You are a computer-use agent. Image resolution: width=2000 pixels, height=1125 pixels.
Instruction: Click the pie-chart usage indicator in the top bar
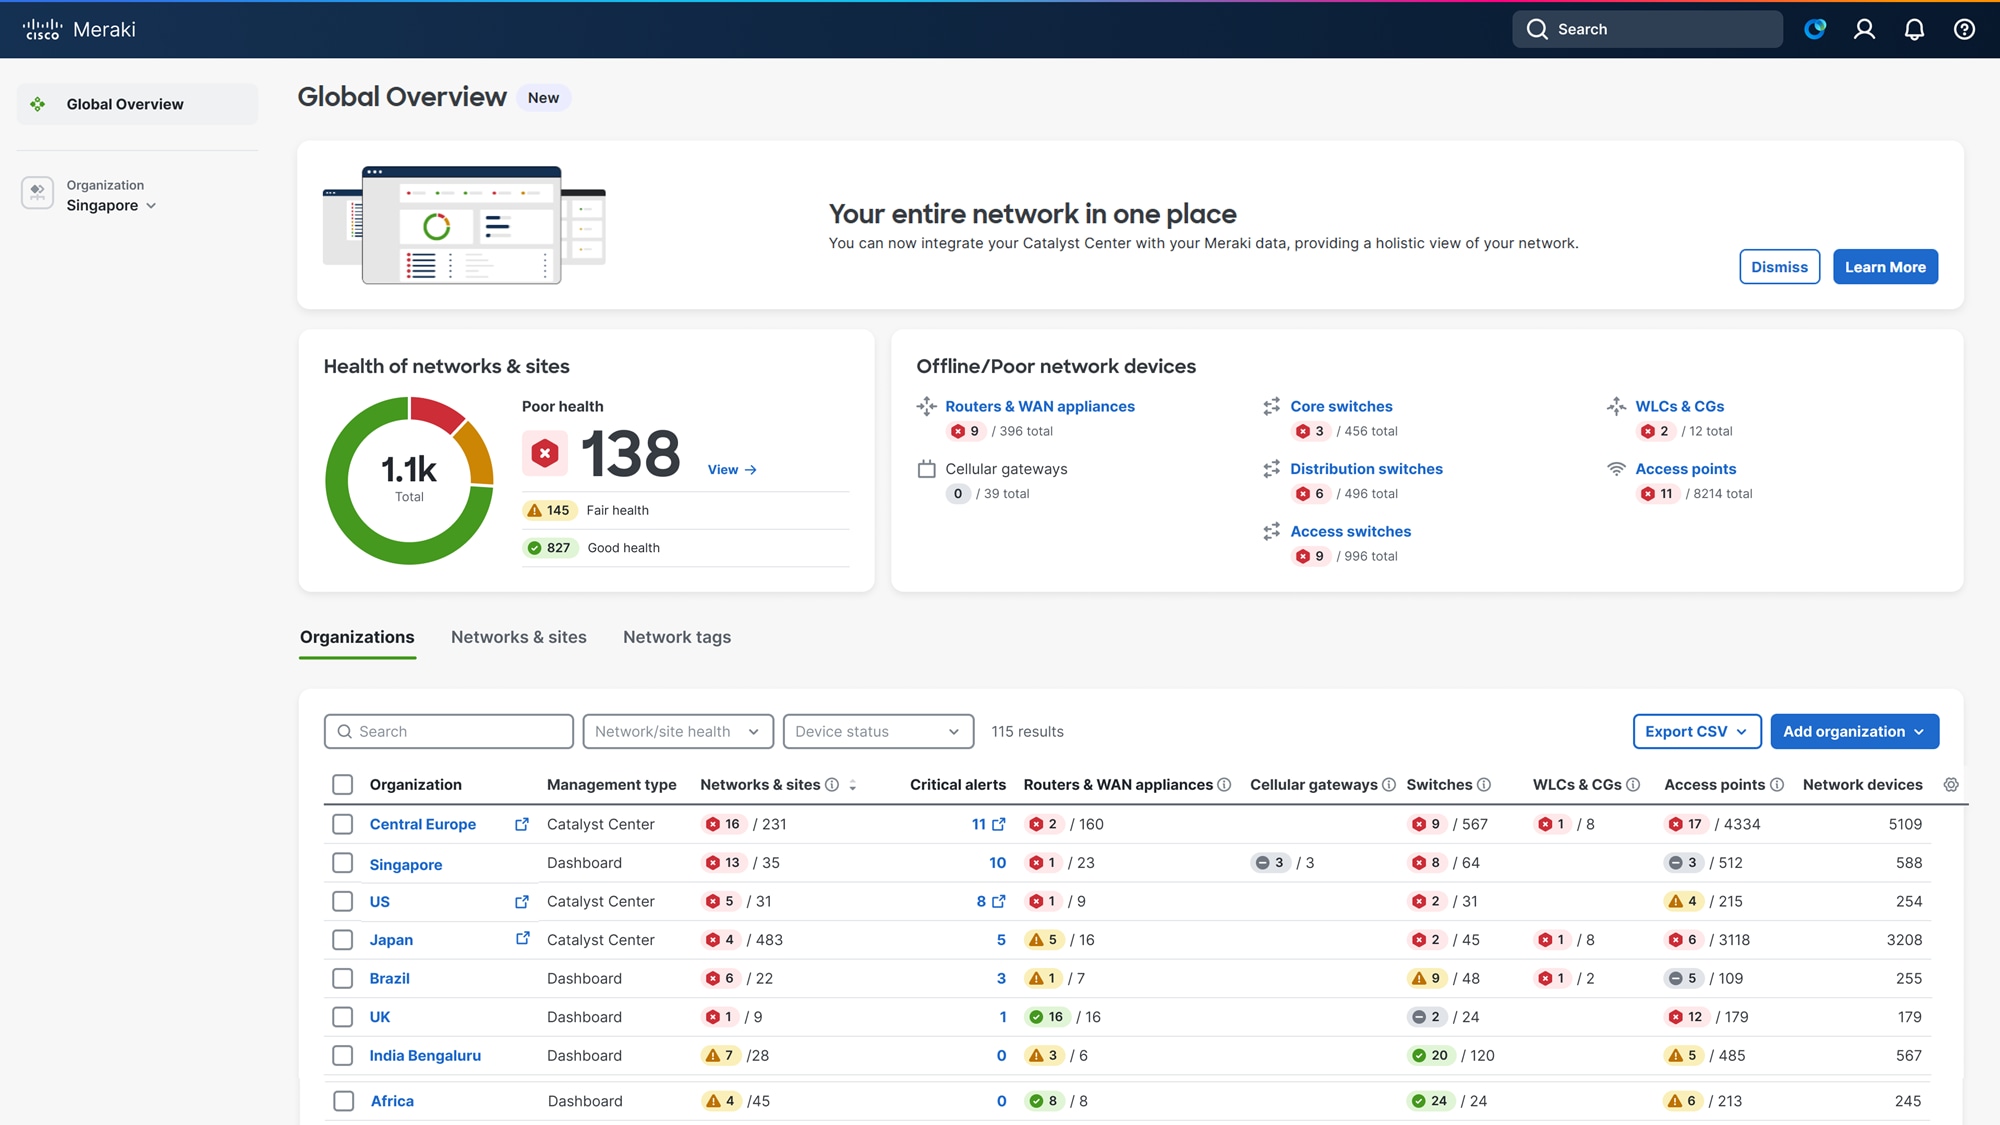click(1815, 29)
